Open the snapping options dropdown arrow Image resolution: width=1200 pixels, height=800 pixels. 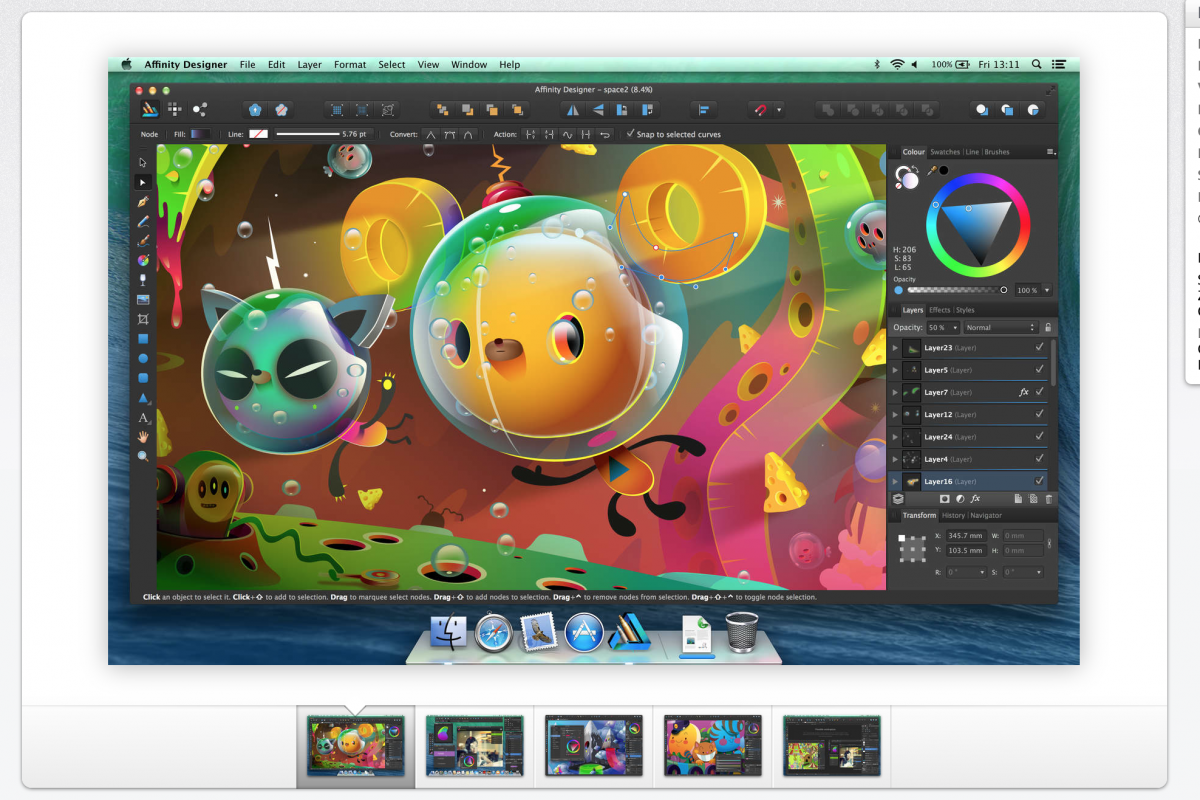pos(779,110)
